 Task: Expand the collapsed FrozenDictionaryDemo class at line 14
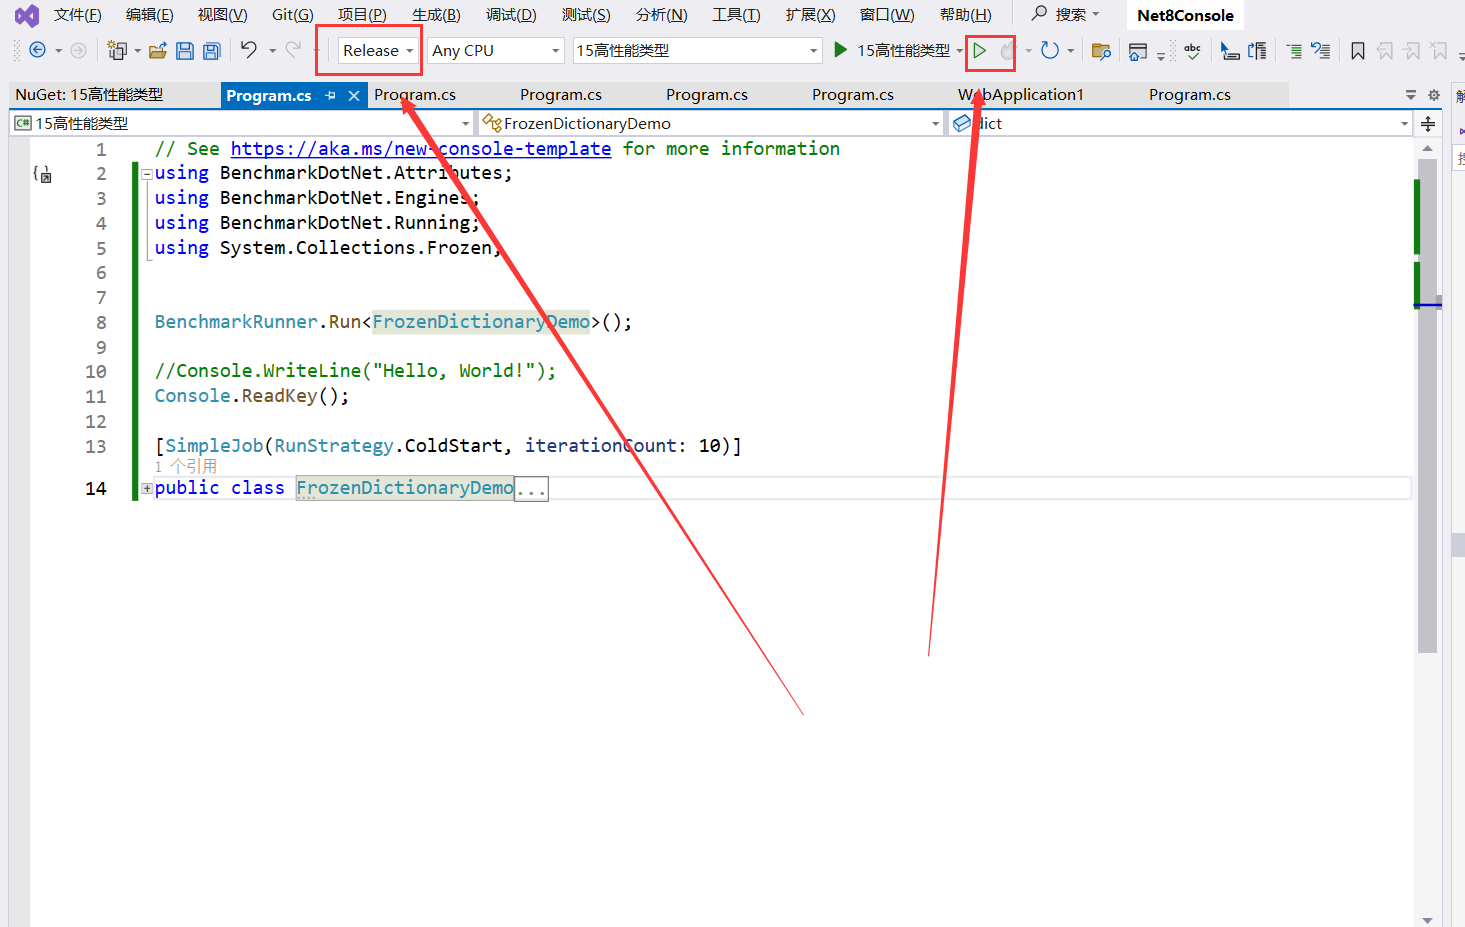point(147,488)
